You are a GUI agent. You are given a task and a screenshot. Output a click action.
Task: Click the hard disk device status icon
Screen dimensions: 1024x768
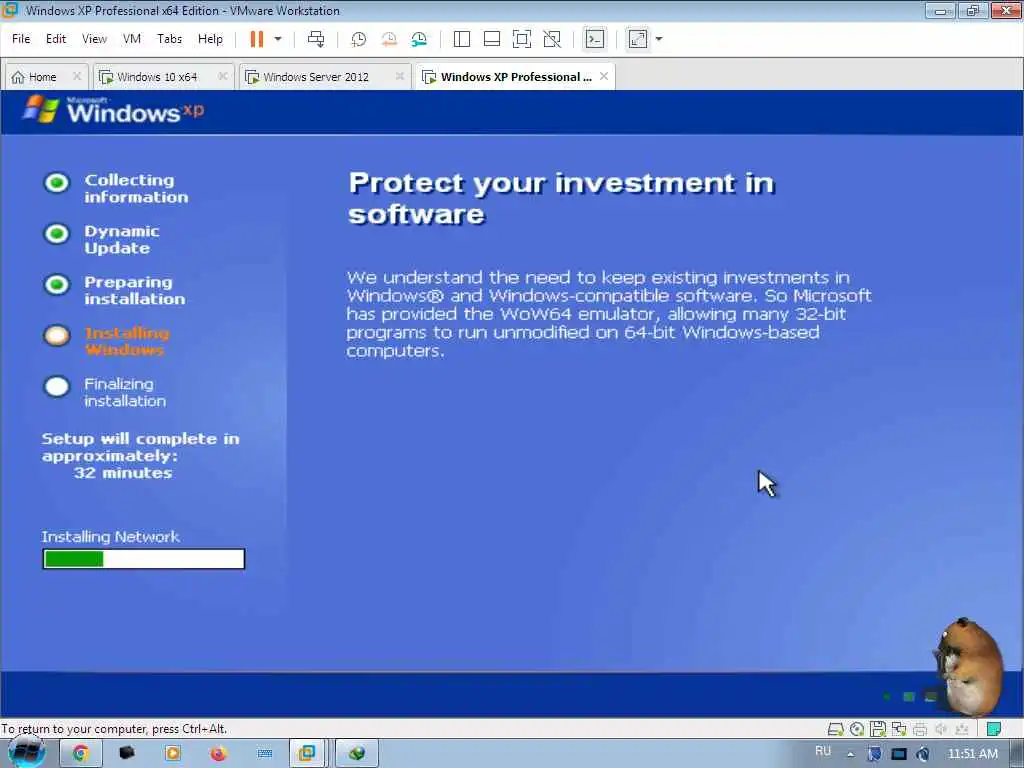835,729
